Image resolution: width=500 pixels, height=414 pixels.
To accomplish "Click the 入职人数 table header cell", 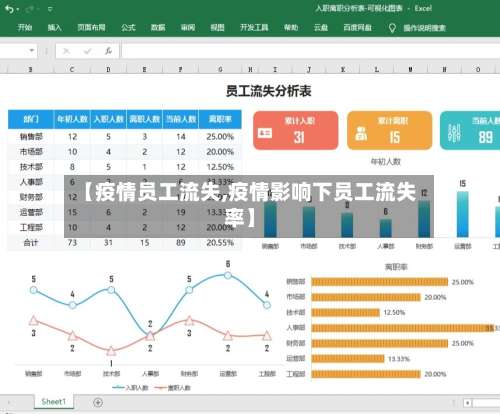I will (108, 119).
